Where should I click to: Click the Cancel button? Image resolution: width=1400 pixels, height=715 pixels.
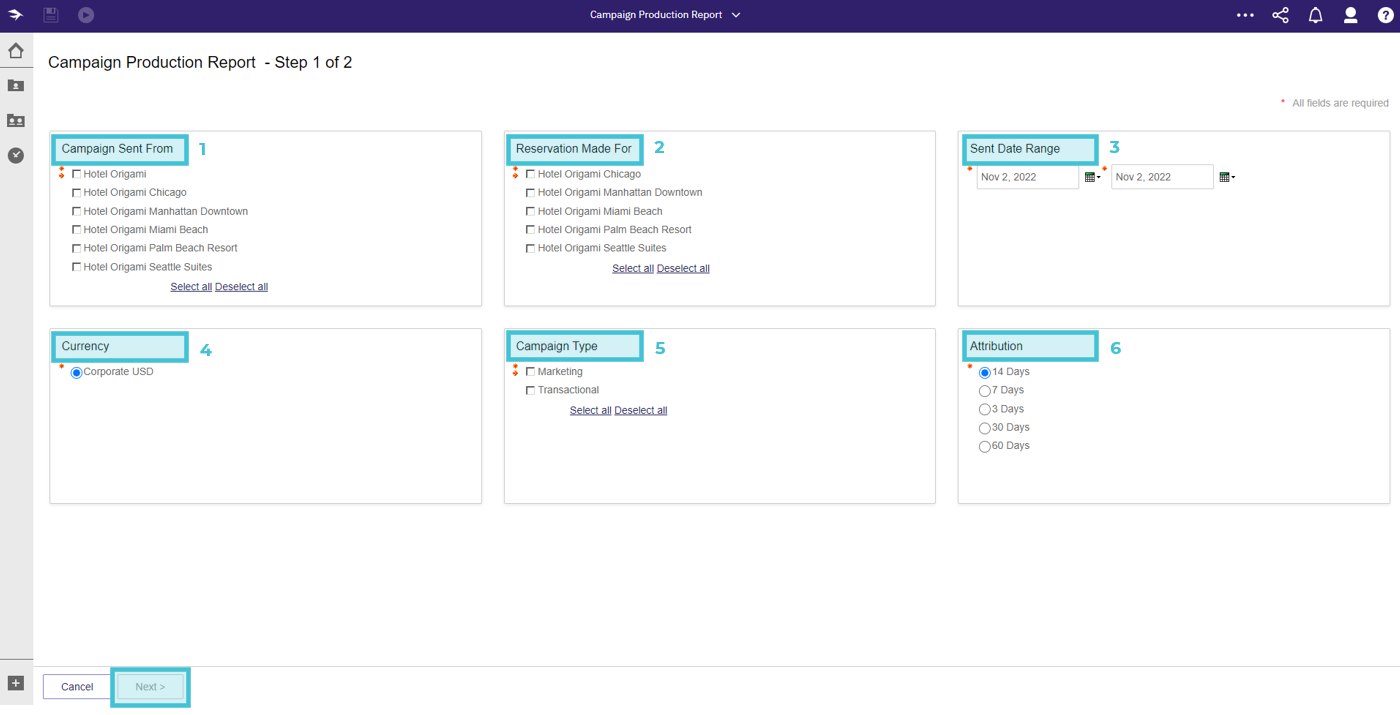[x=77, y=687]
